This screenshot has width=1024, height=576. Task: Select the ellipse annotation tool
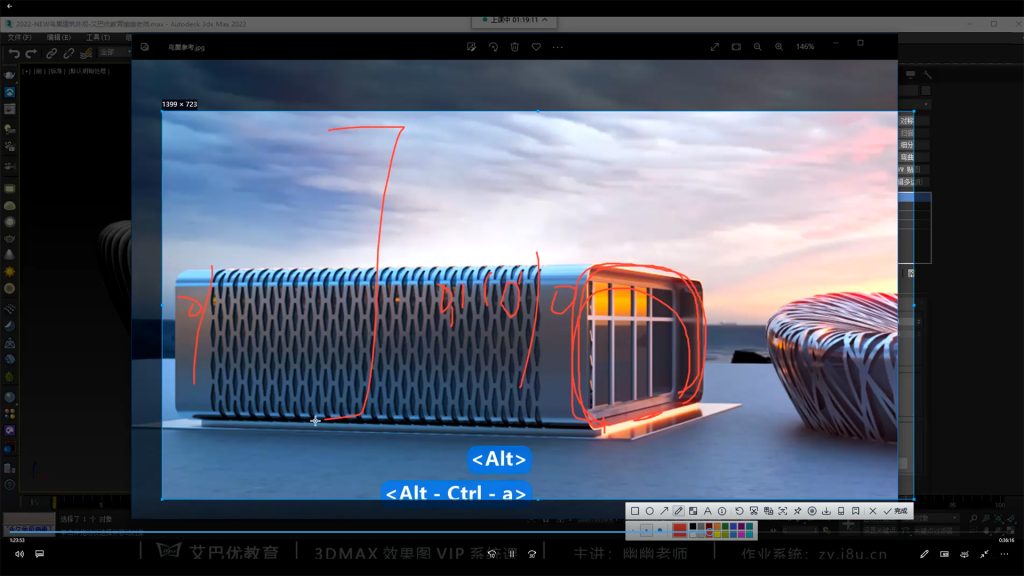coord(650,511)
